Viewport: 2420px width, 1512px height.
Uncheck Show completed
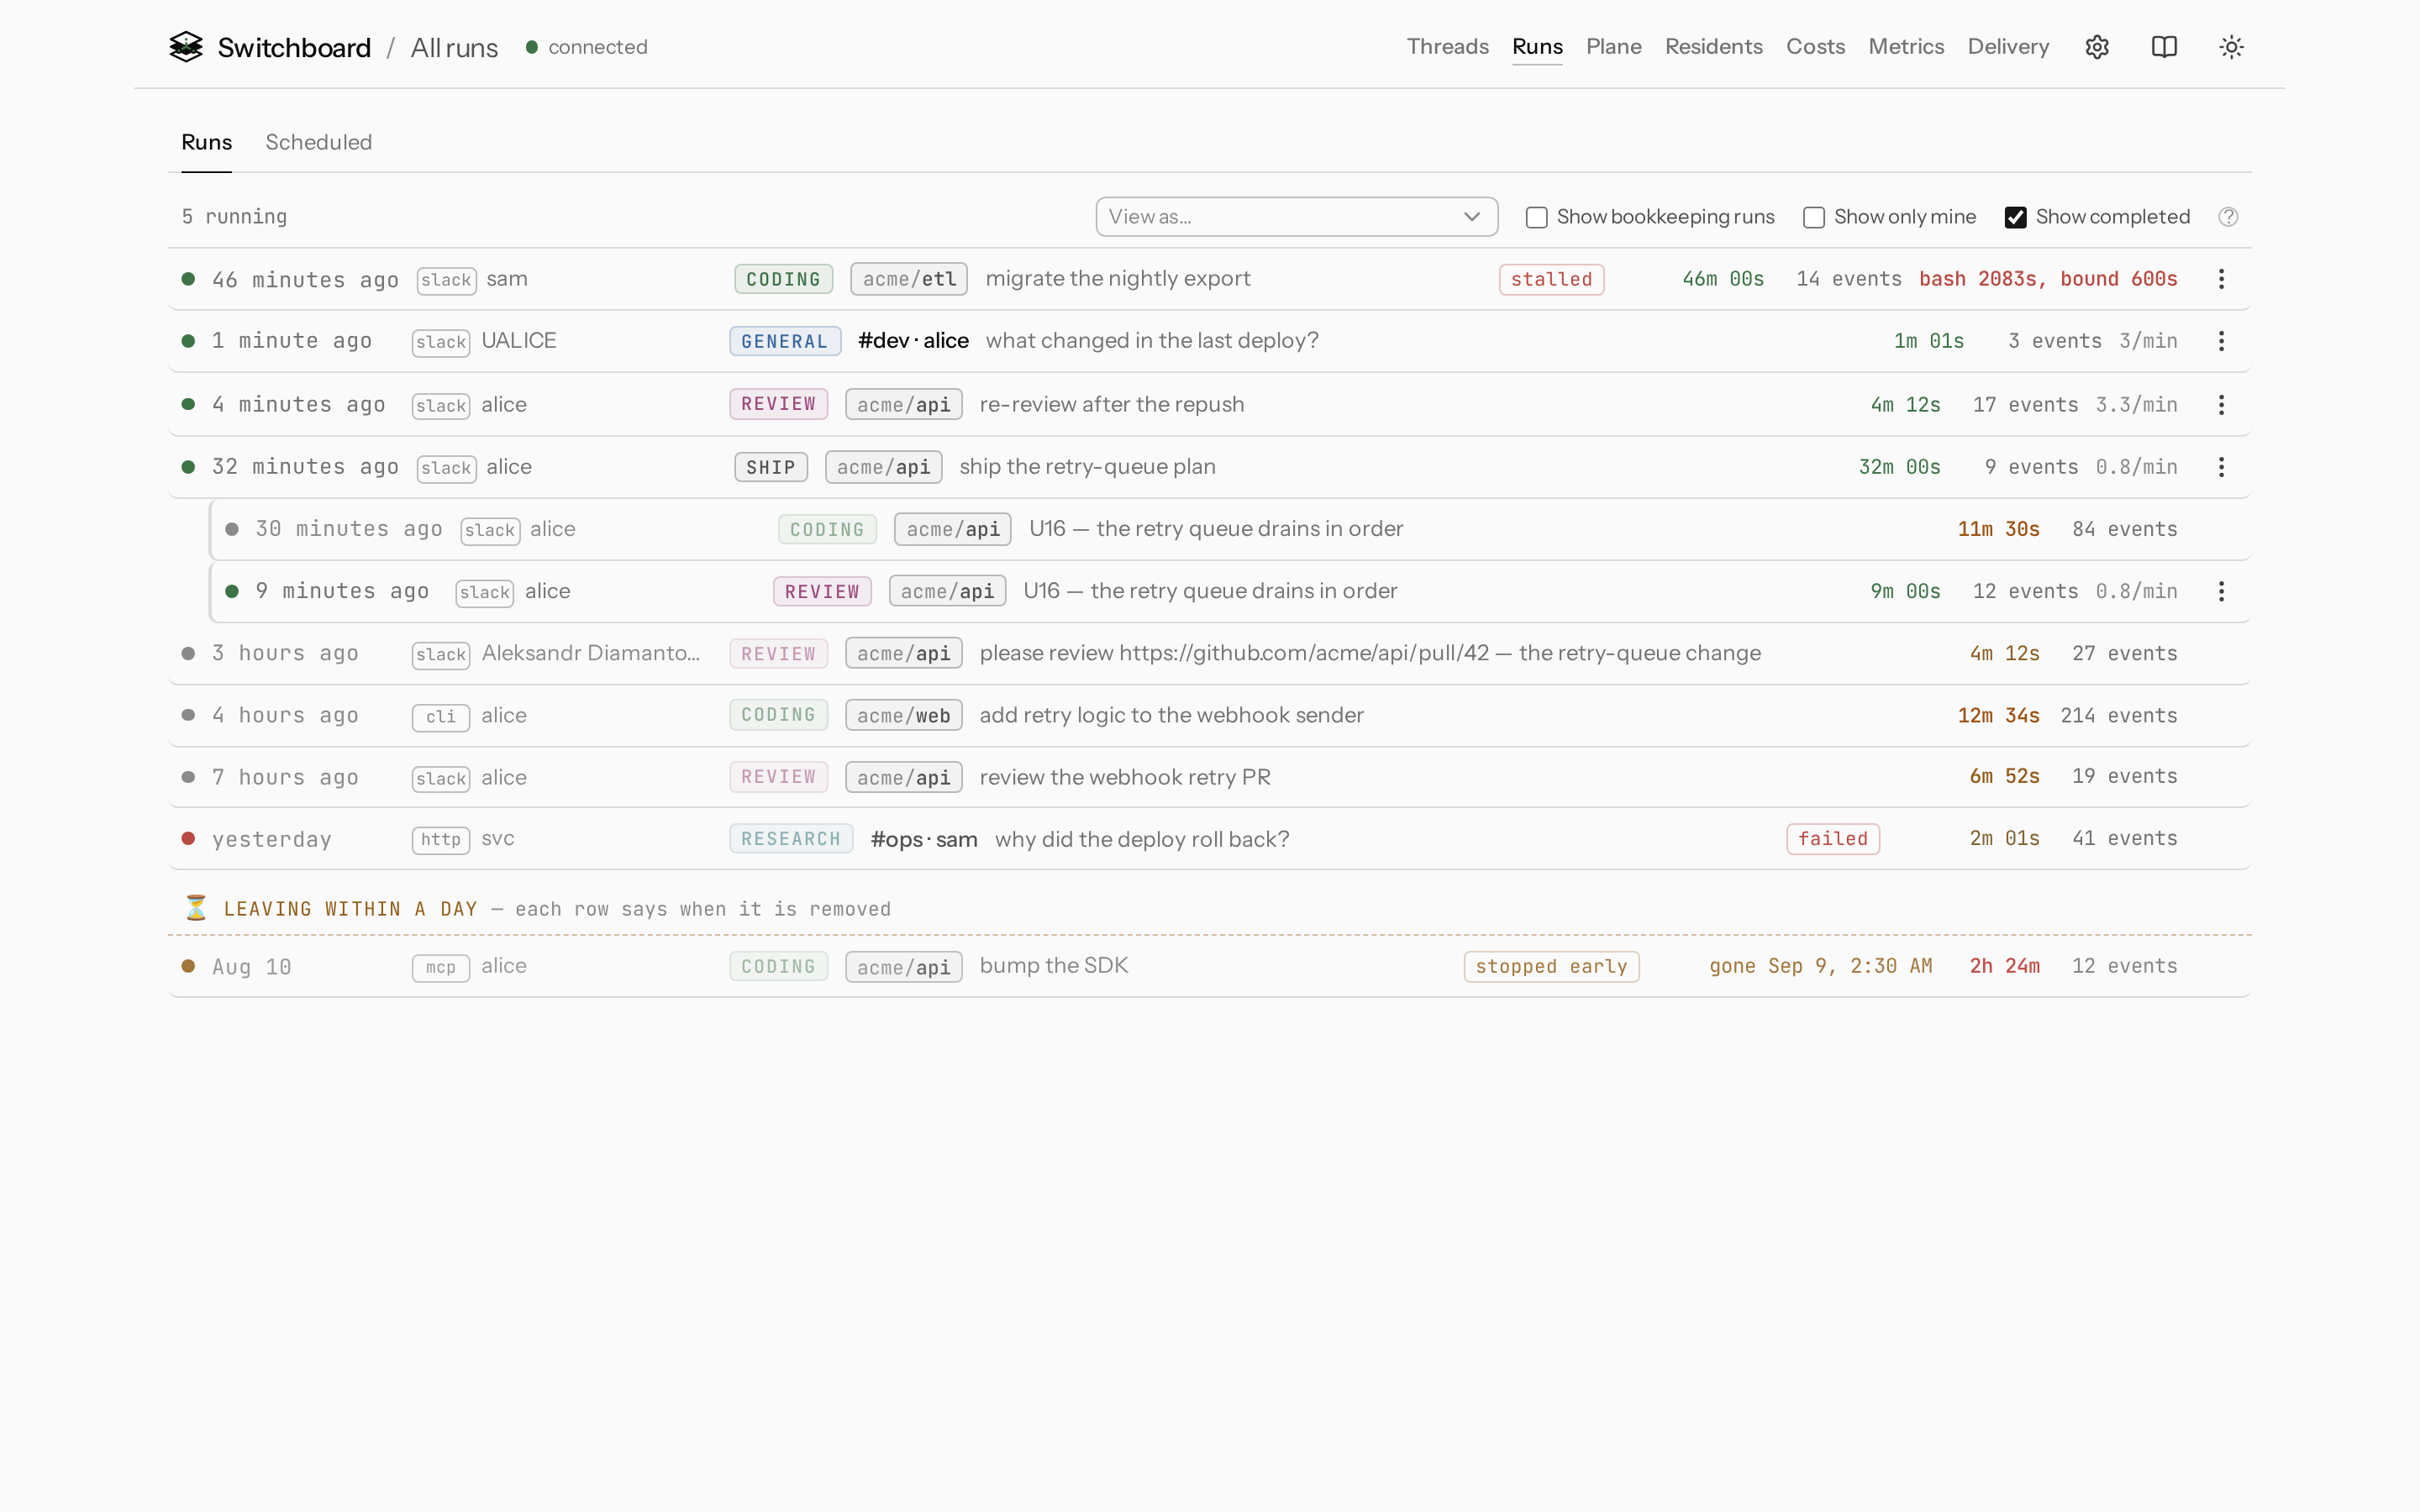2016,218
